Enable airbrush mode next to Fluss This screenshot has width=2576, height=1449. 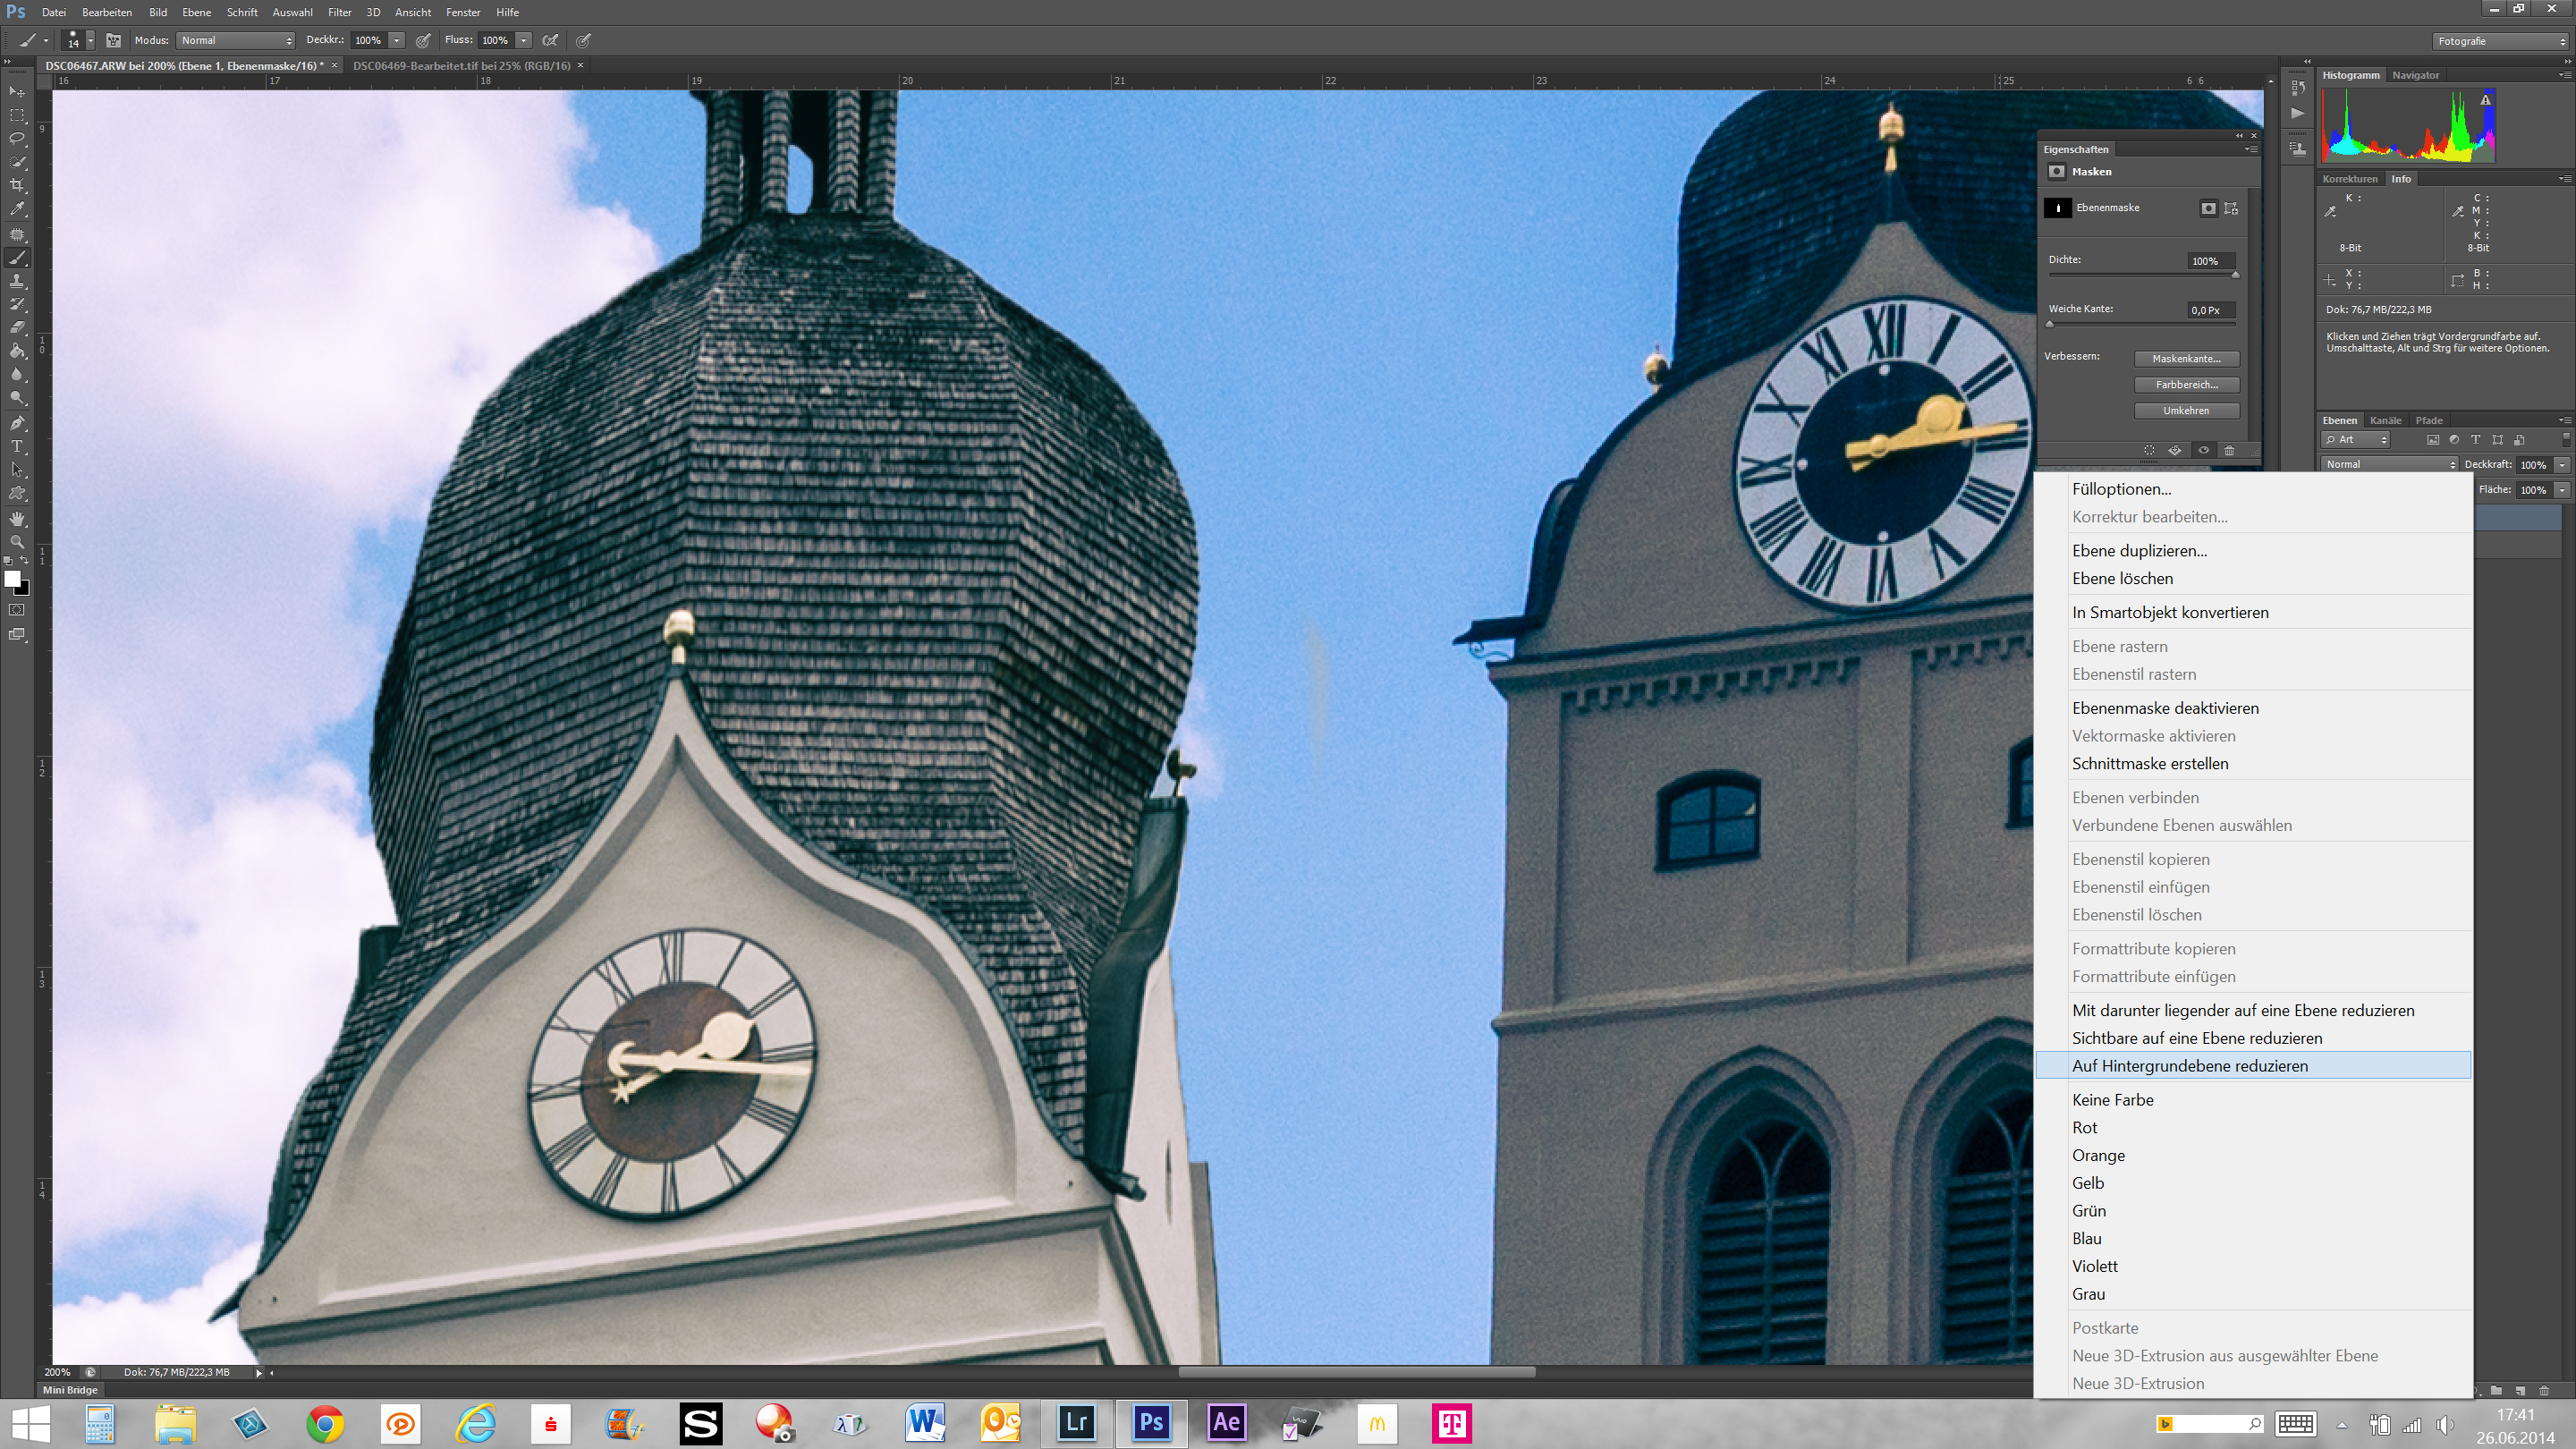pos(550,41)
